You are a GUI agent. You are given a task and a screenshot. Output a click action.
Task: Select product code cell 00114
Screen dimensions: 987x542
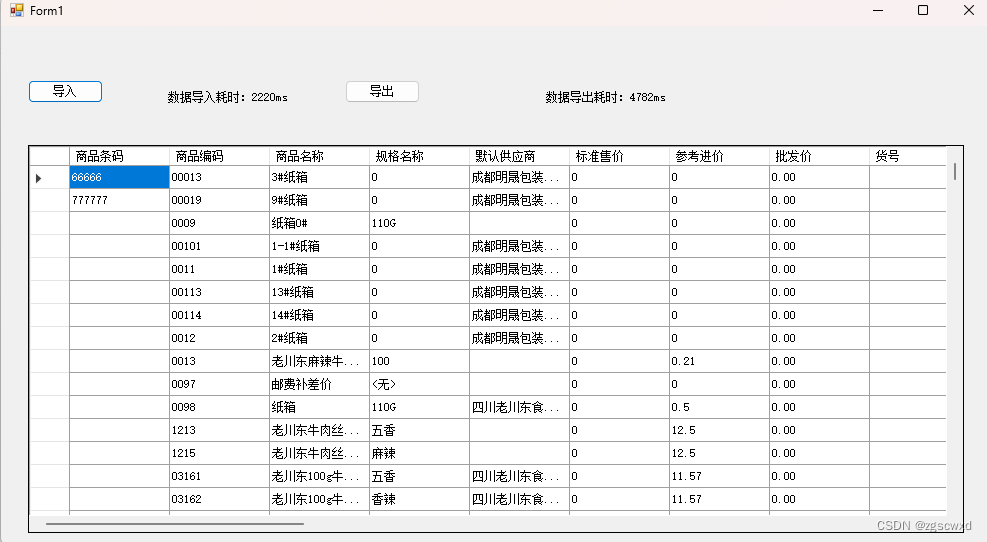[219, 315]
